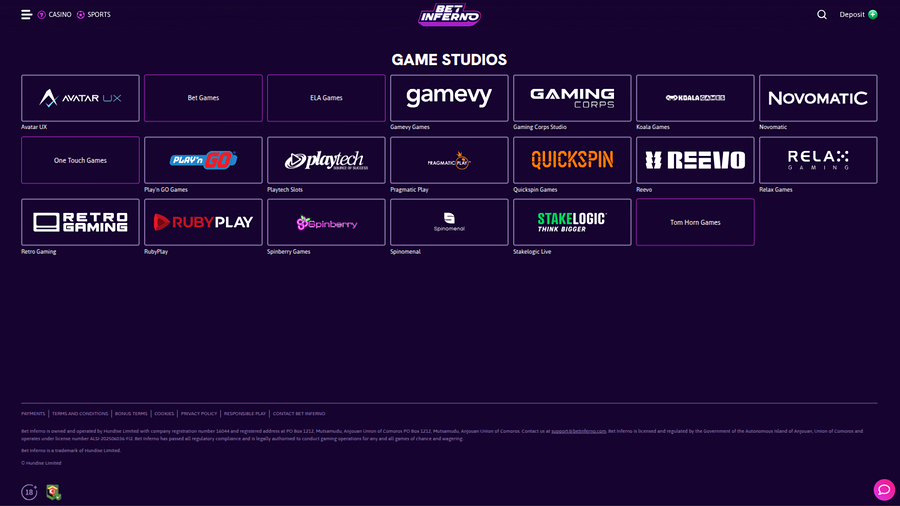Image resolution: width=900 pixels, height=506 pixels.
Task: Open the Privacy Policy footer link
Action: pyautogui.click(x=199, y=414)
